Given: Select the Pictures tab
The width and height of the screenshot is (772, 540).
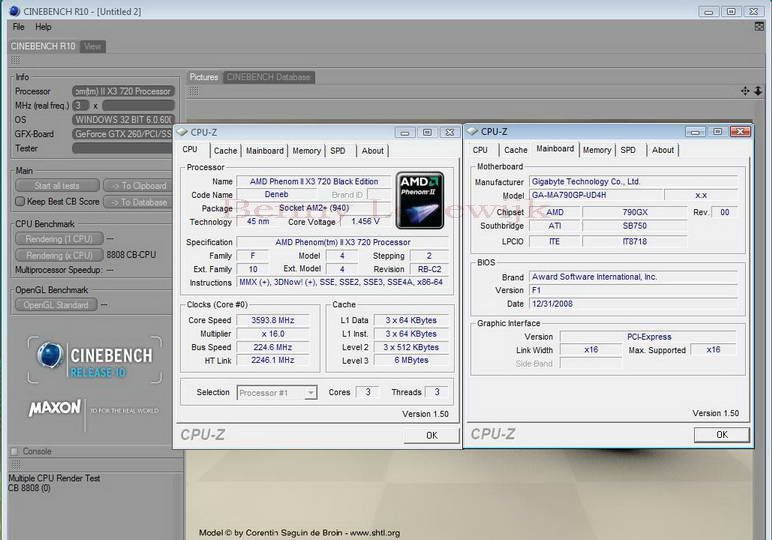Looking at the screenshot, I should (x=204, y=77).
